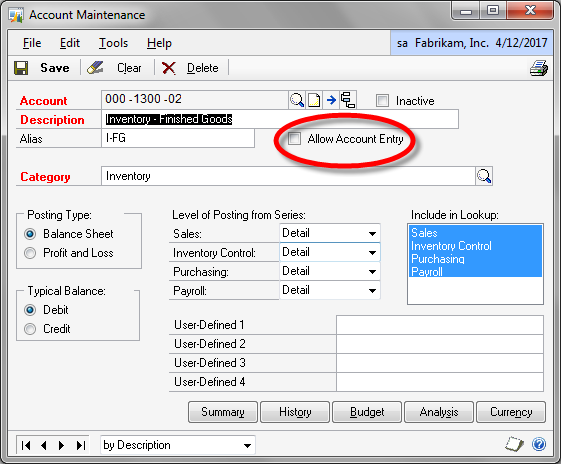This screenshot has height=464, width=561.
Task: Choose Credit as typical balance
Action: pos(30,329)
